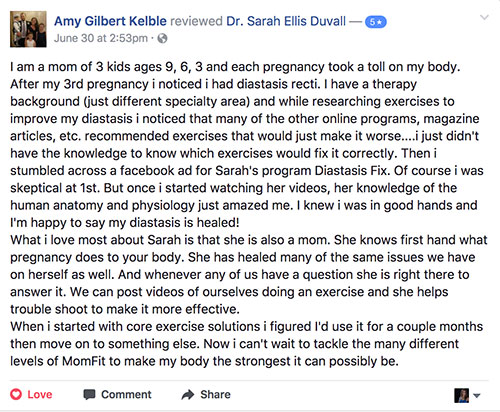The height and width of the screenshot is (412, 500).
Task: Click the Share arrow icon
Action: click(x=188, y=395)
